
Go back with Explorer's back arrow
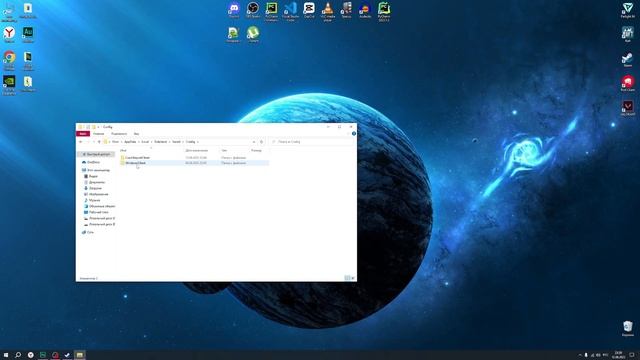pyautogui.click(x=81, y=142)
